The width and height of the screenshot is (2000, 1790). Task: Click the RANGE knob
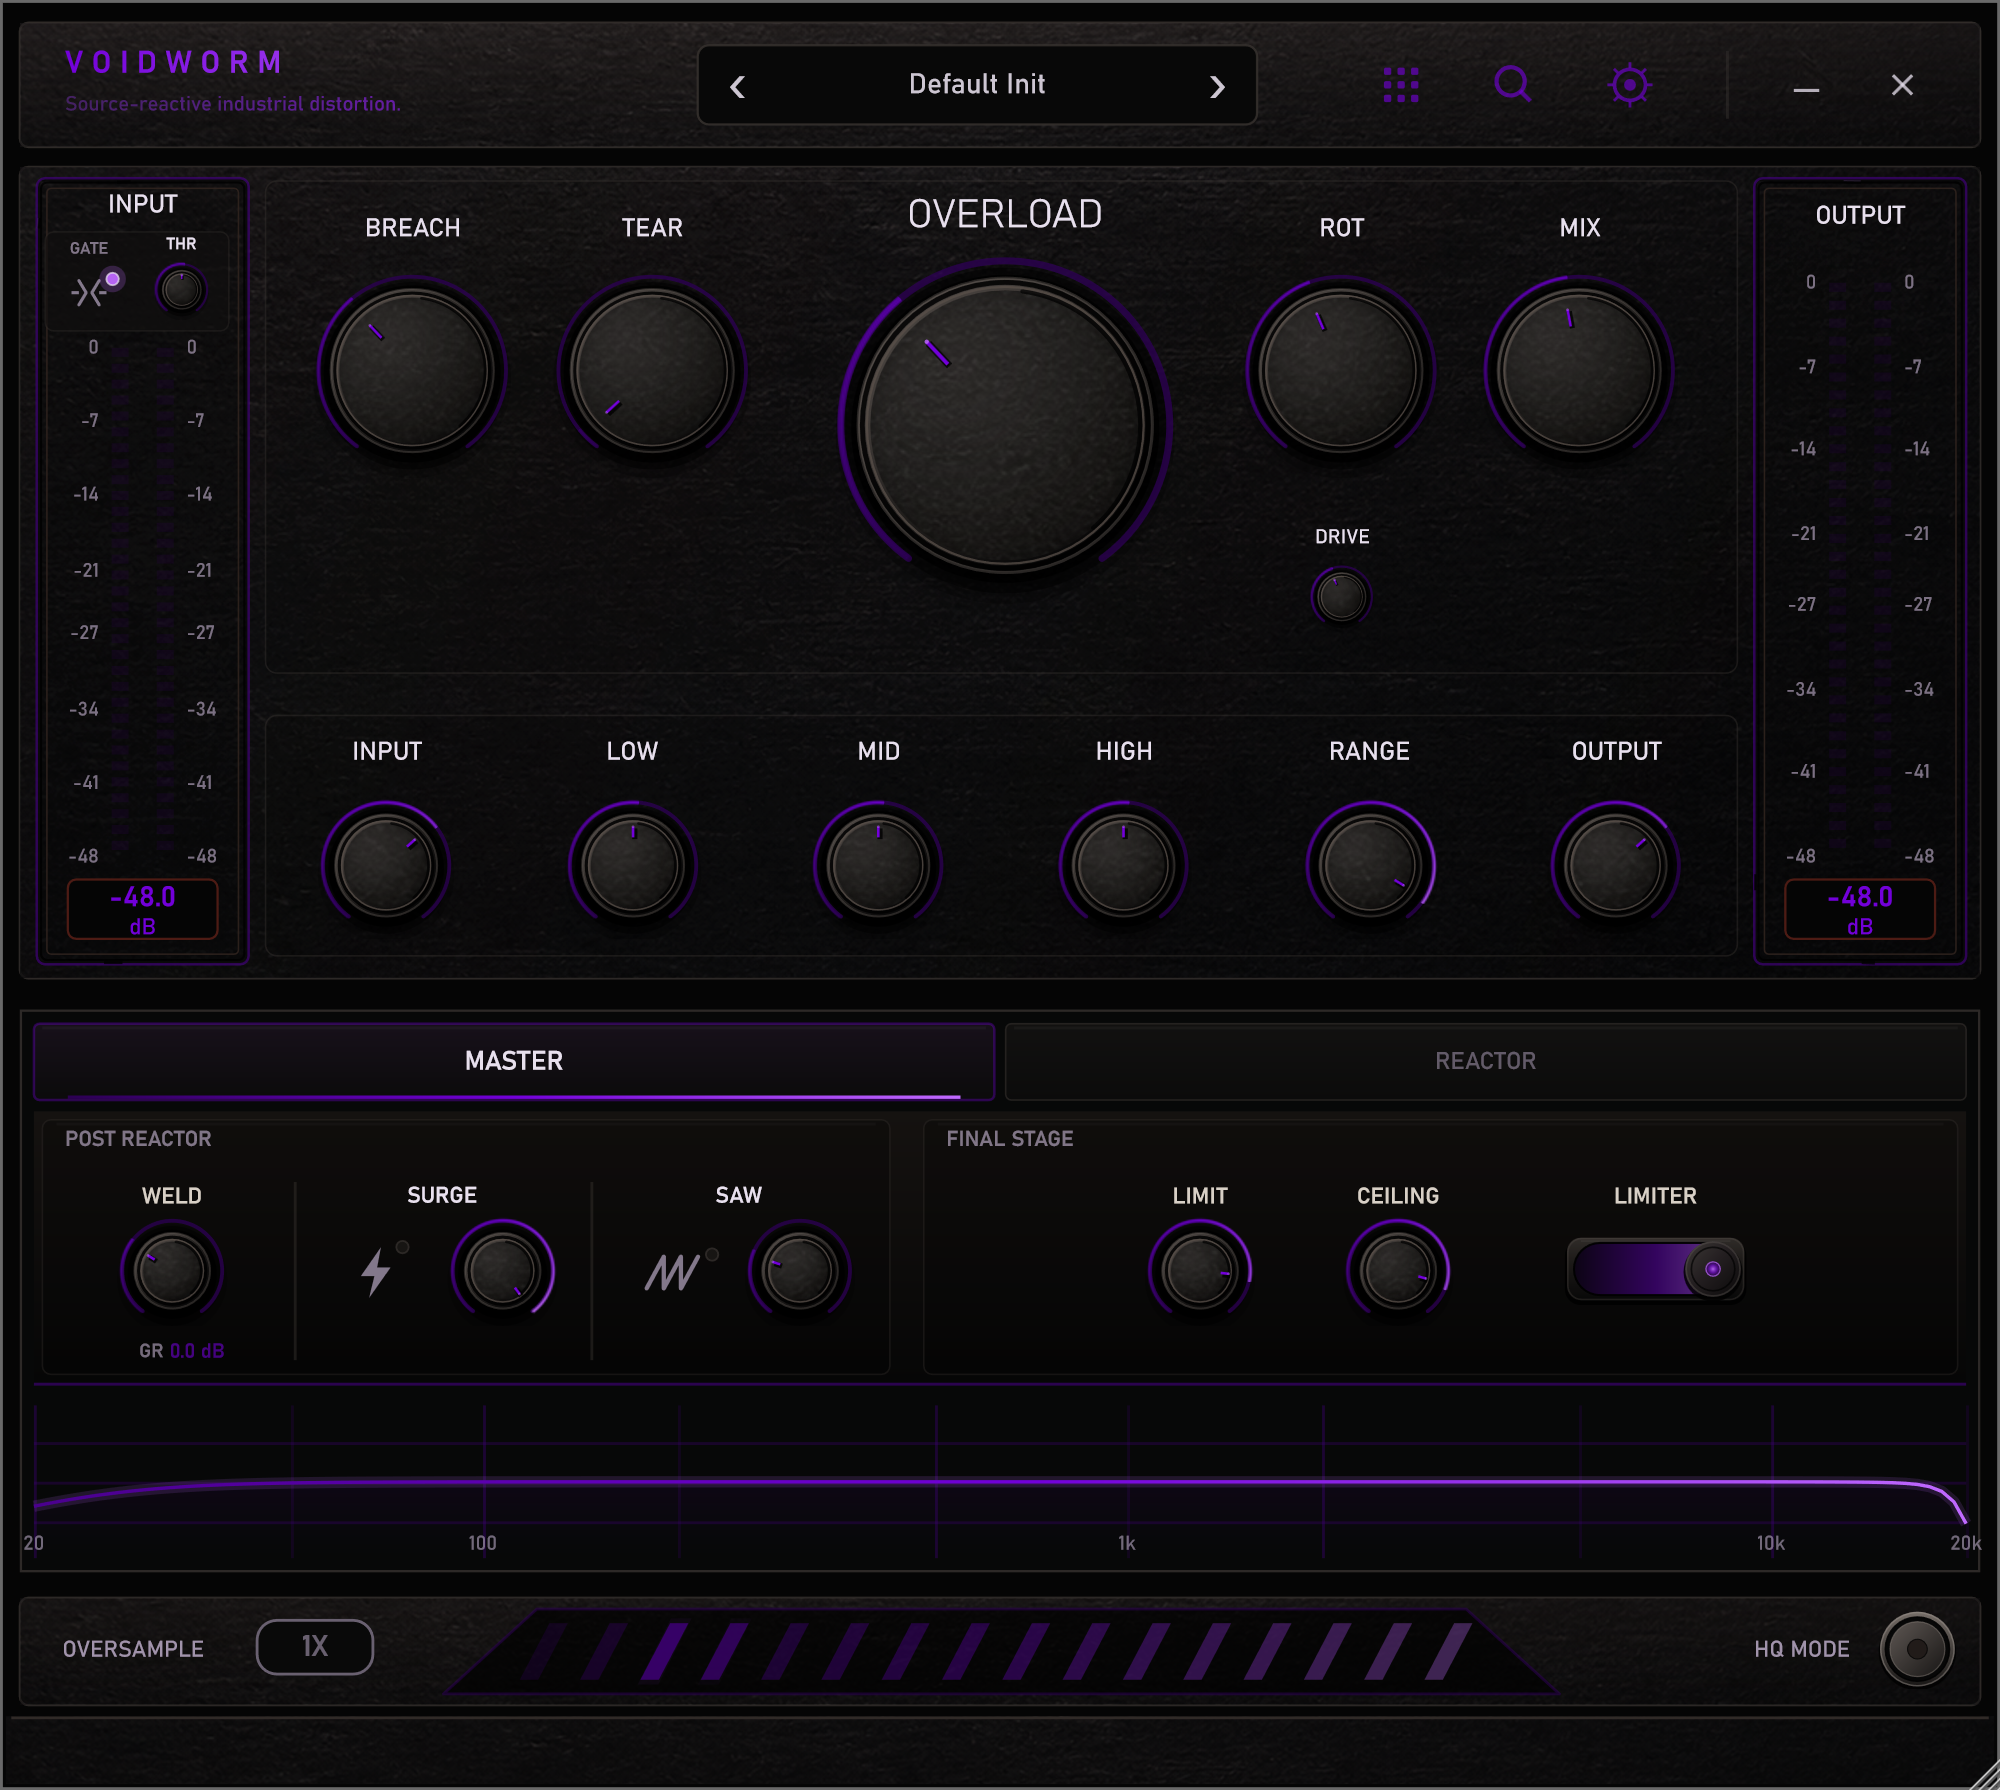[1370, 865]
